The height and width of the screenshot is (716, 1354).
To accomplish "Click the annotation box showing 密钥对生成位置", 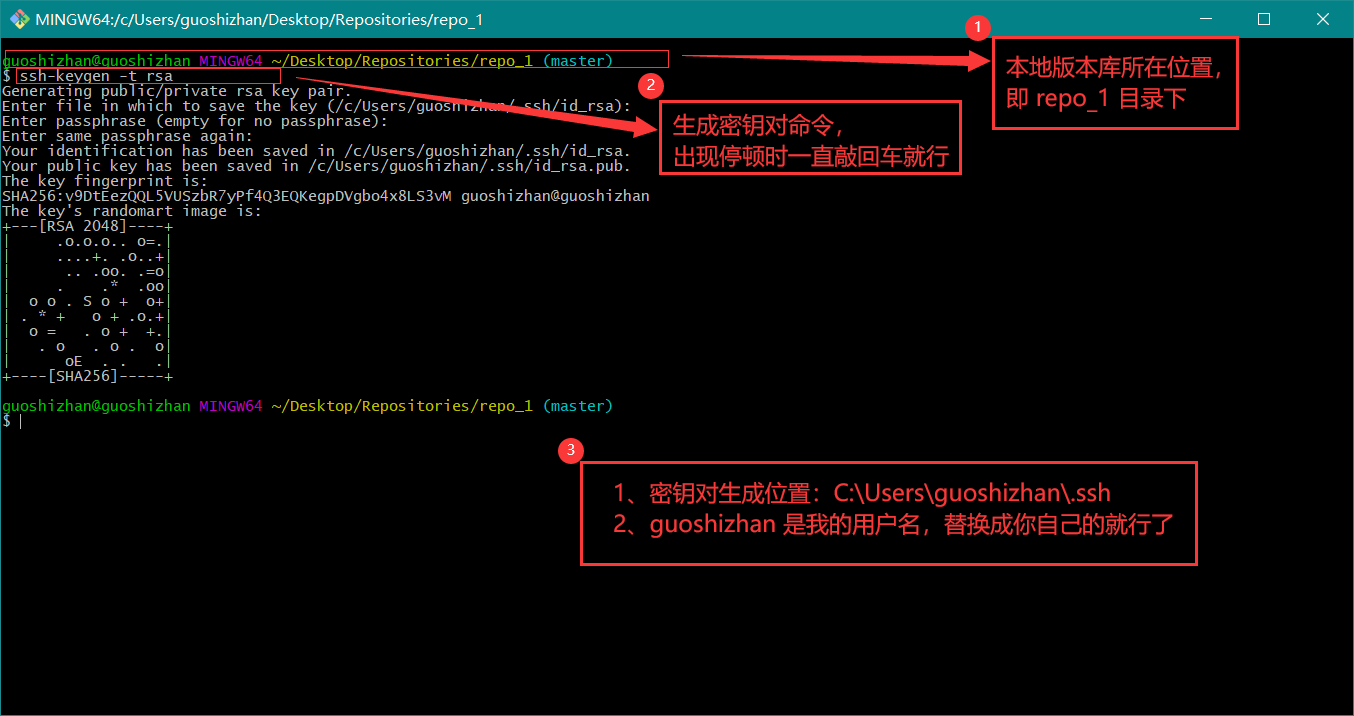I will 888,512.
